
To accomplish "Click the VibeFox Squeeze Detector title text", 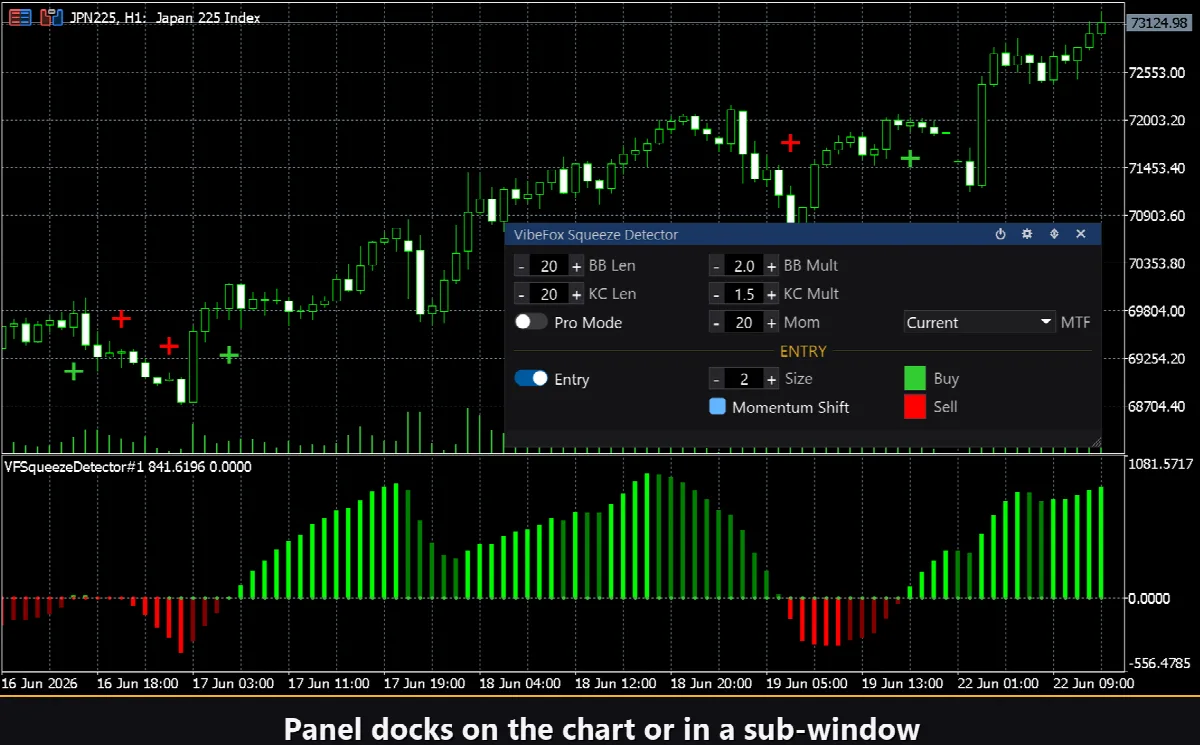I will 596,234.
